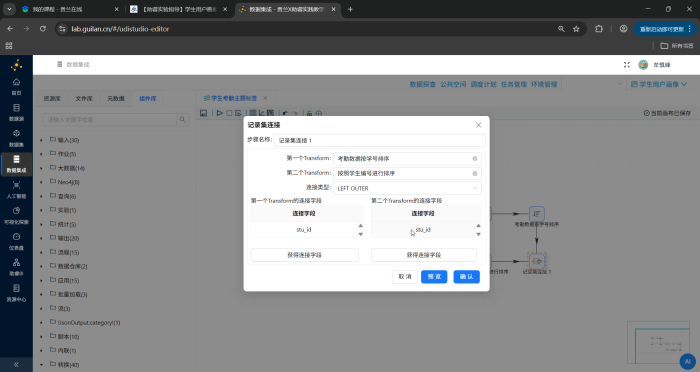Click the undo arrow on canvas toolbar
The width and height of the screenshot is (700, 372).
pos(285,113)
